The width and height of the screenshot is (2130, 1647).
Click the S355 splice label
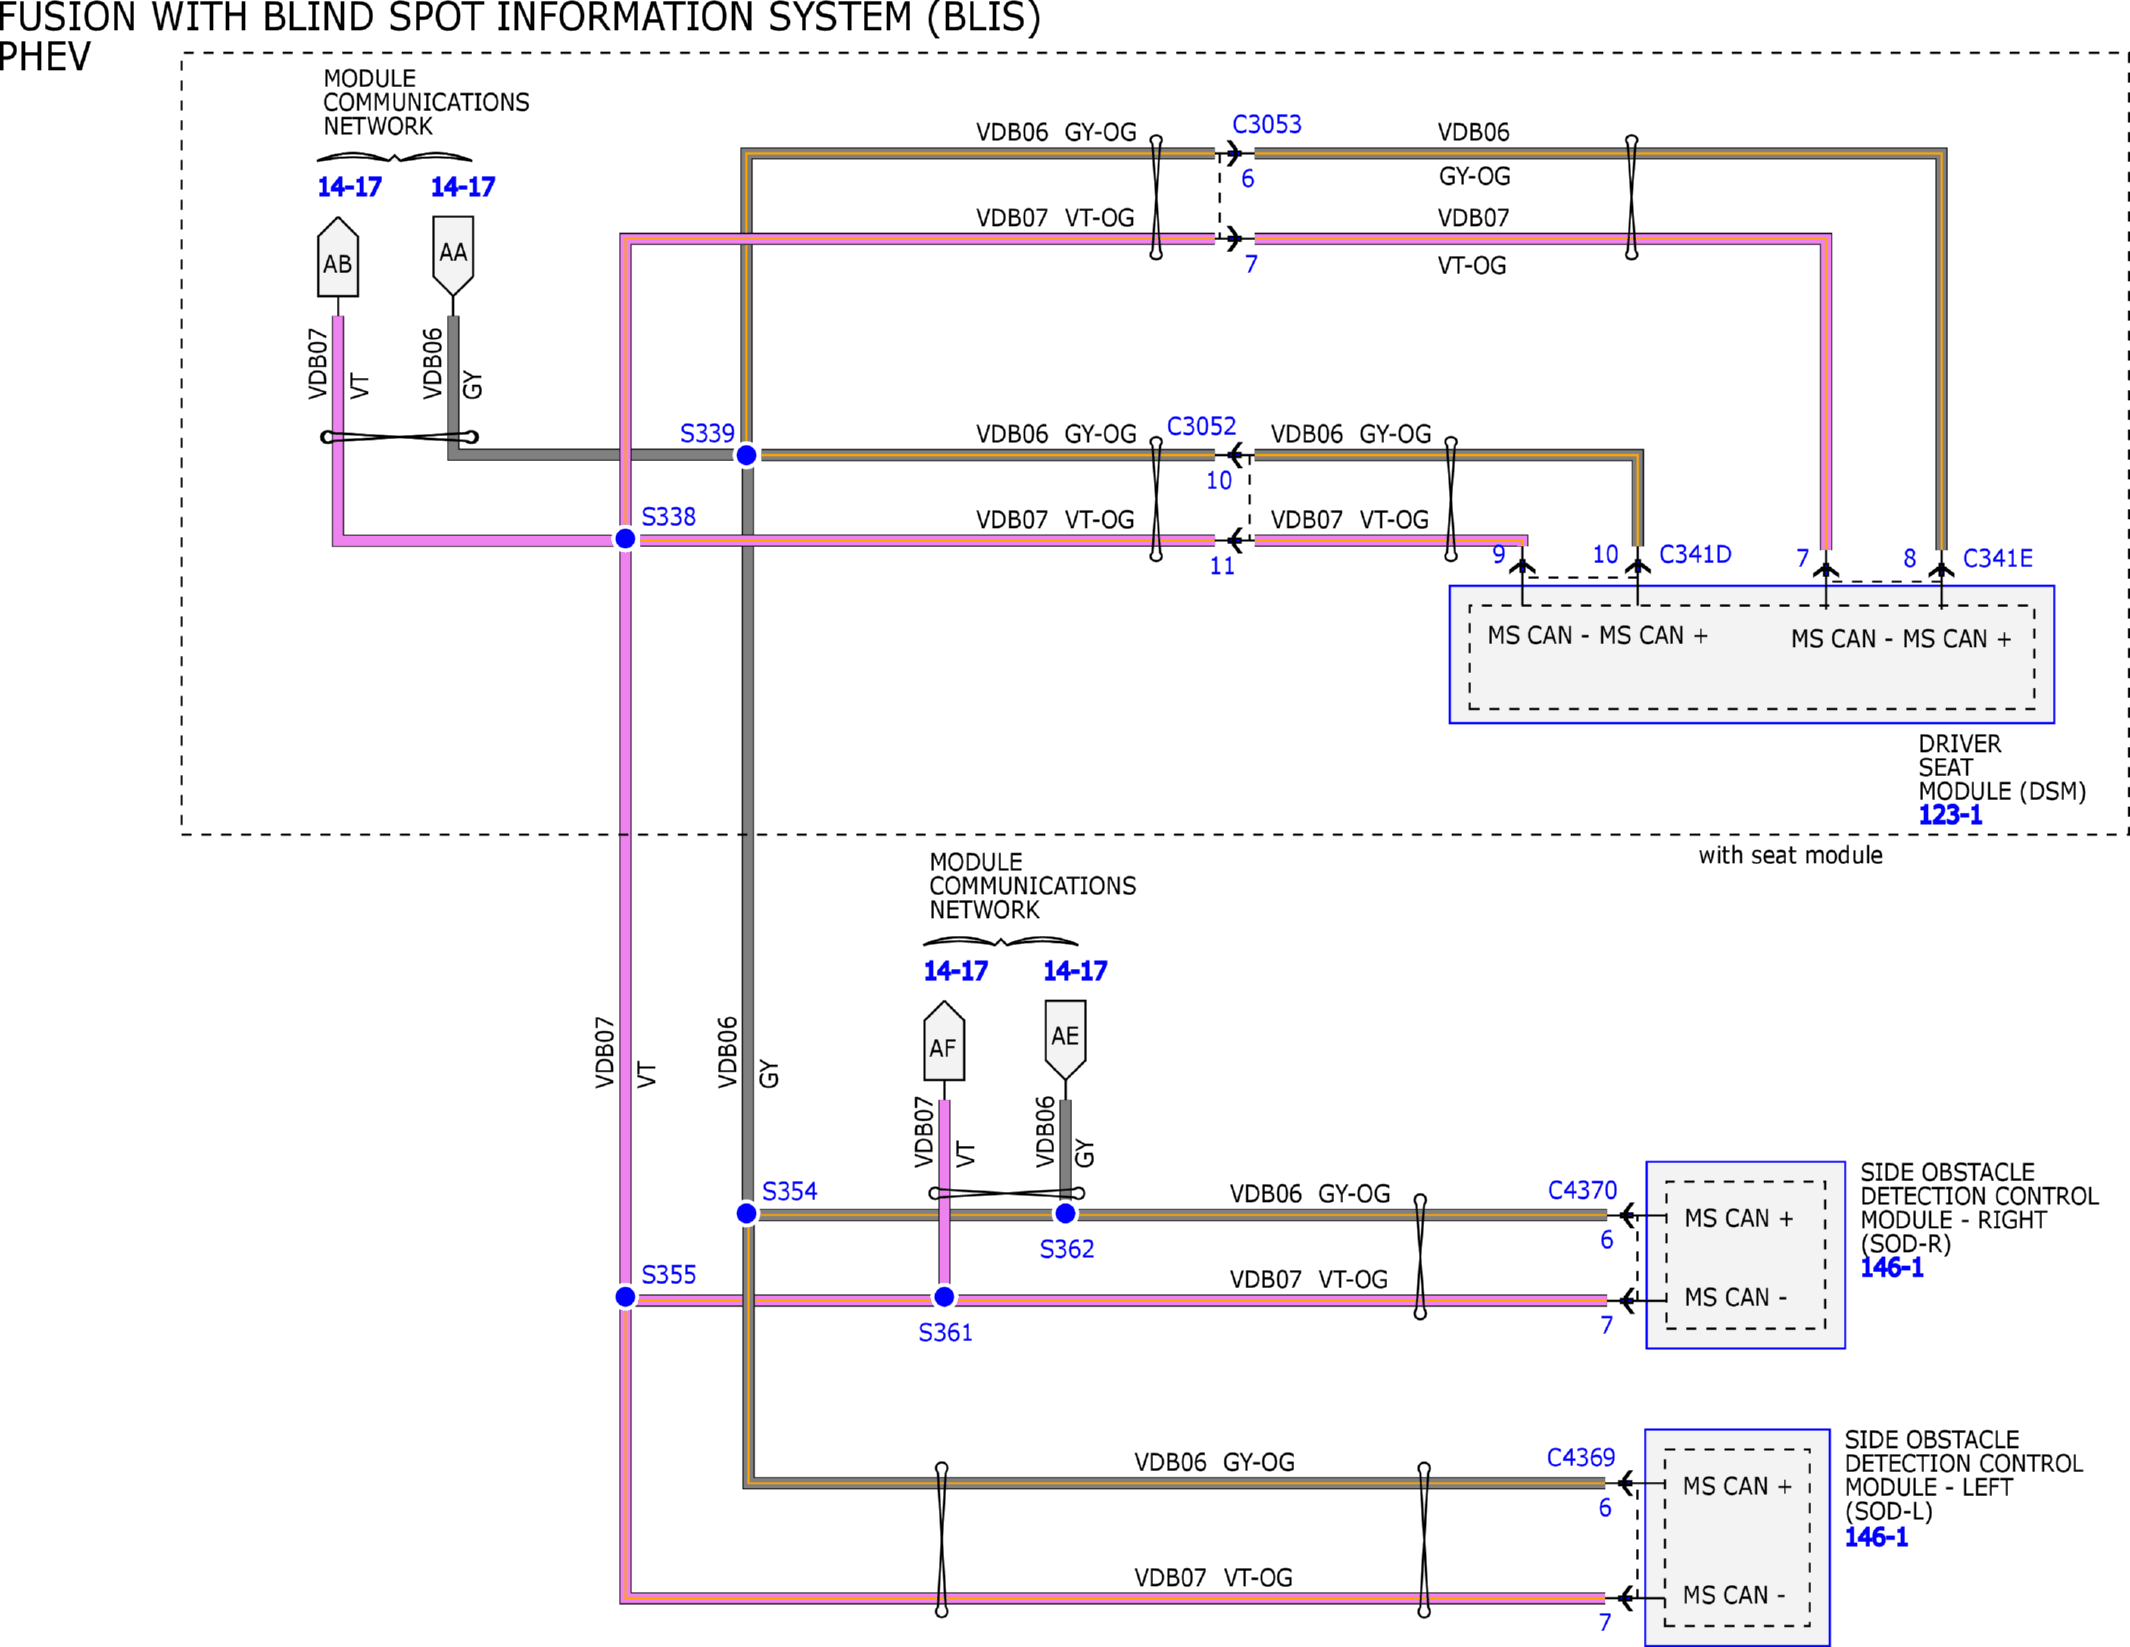pos(668,1275)
